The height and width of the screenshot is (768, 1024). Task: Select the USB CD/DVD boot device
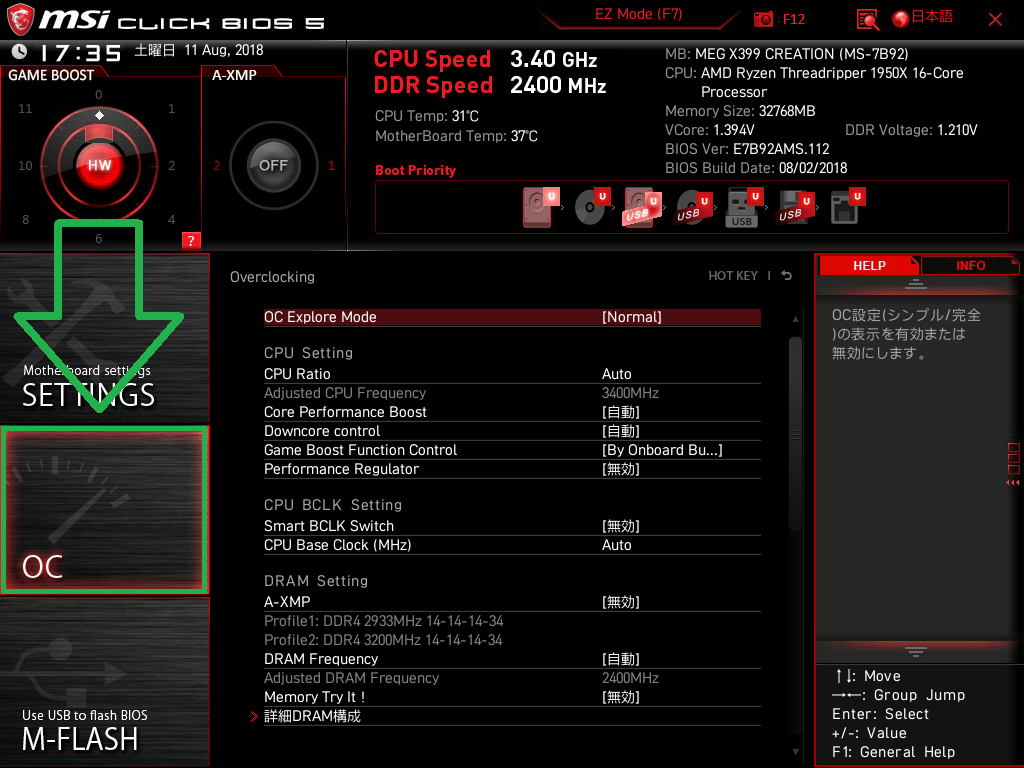(693, 207)
